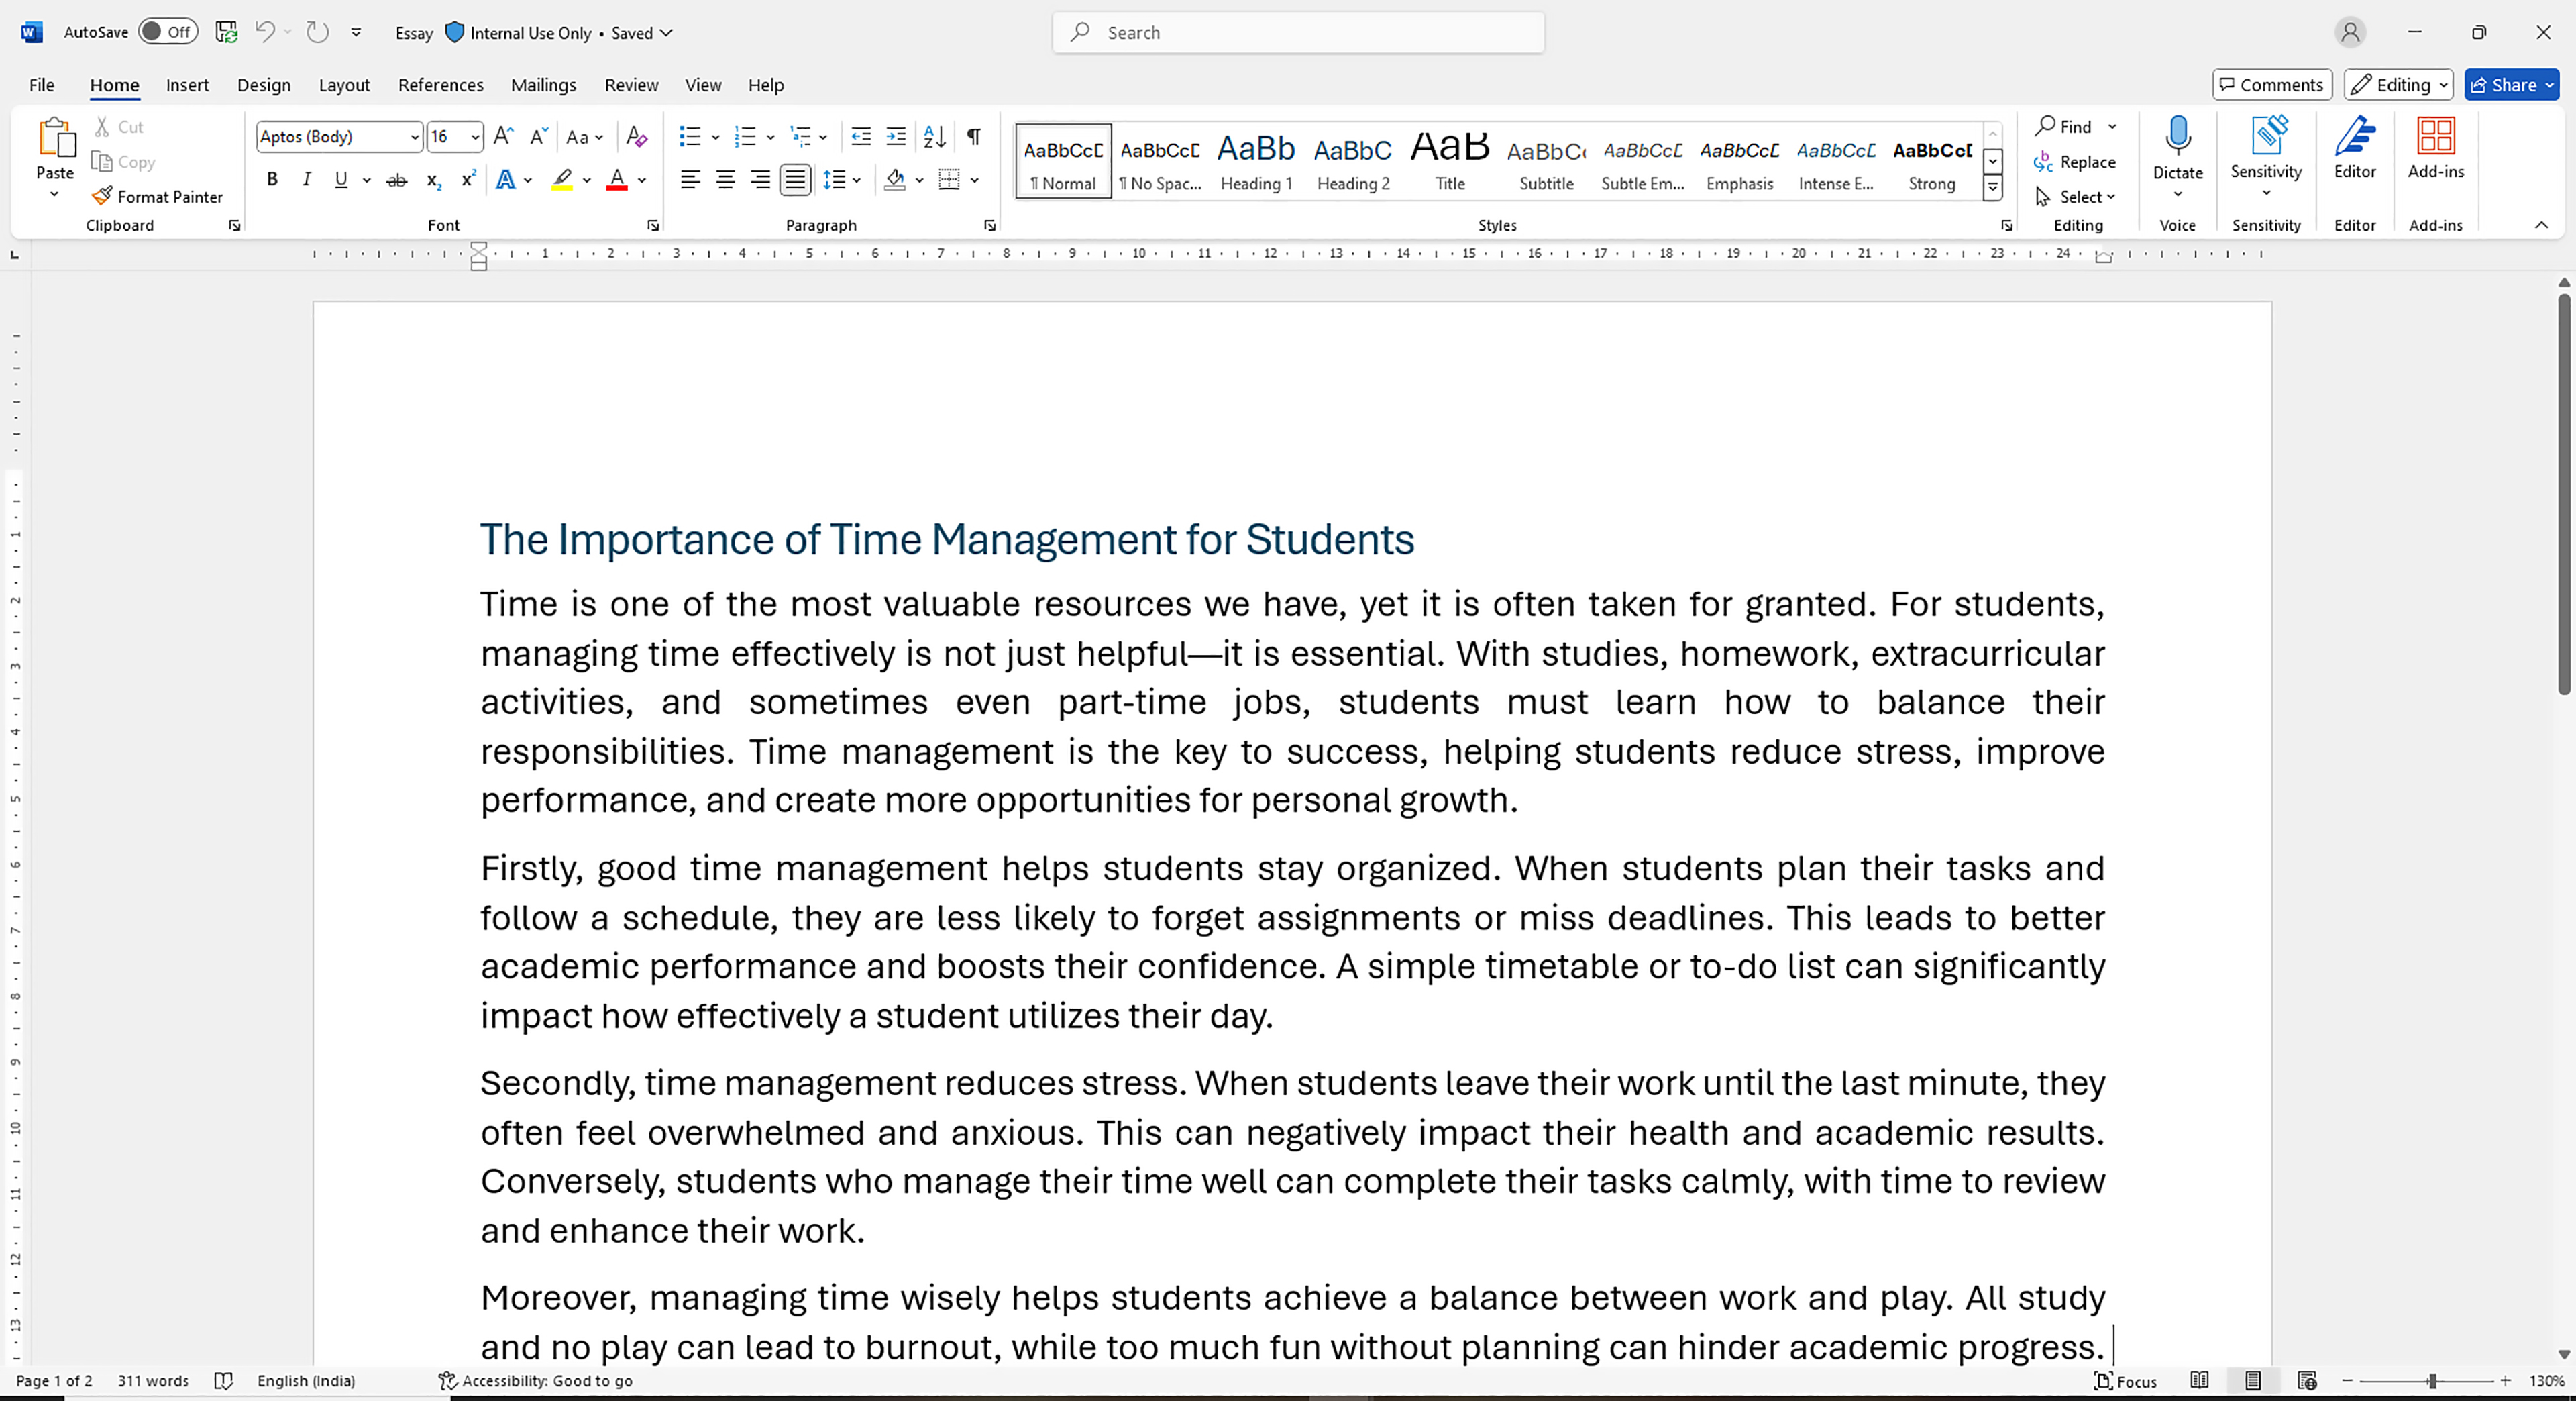Decrease paragraph indent
The image size is (2576, 1401).
point(861,137)
